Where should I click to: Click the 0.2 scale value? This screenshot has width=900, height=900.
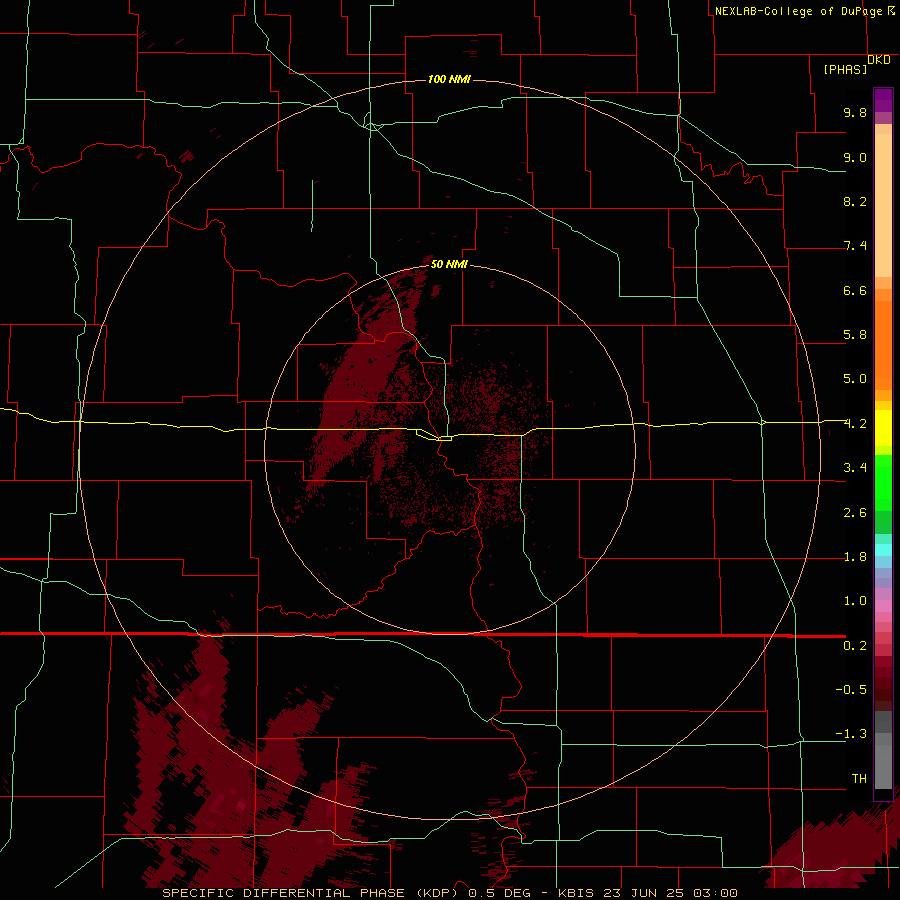pos(855,646)
